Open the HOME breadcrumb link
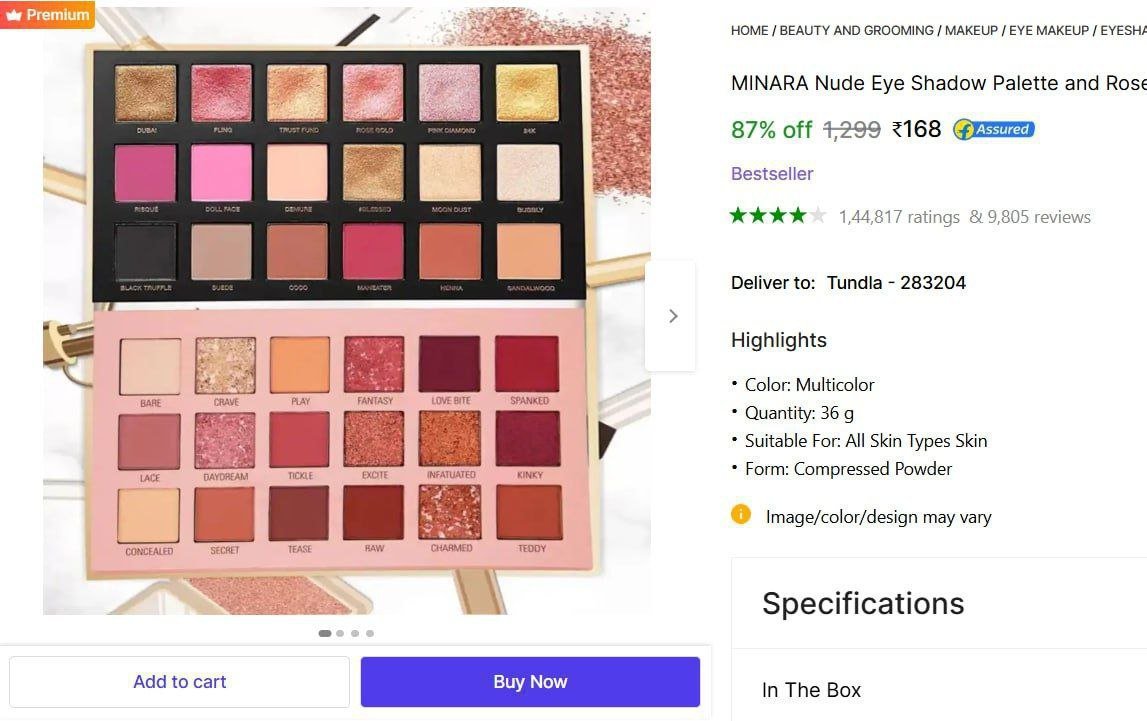This screenshot has width=1147, height=721. click(749, 30)
